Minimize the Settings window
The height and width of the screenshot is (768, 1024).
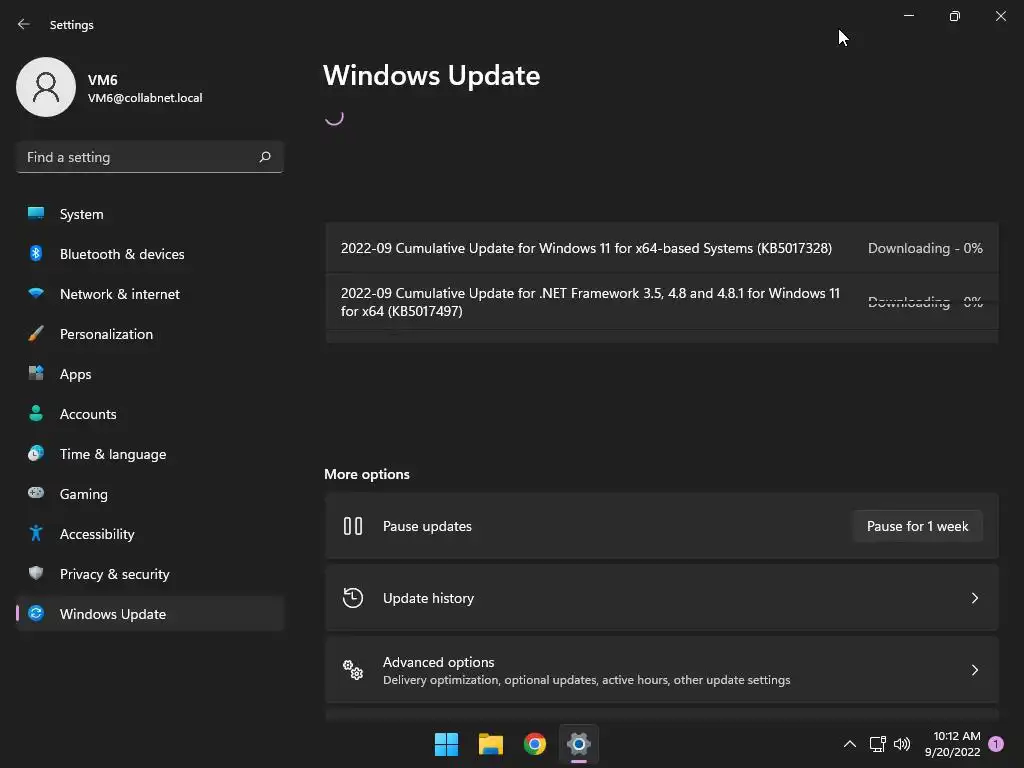908,16
